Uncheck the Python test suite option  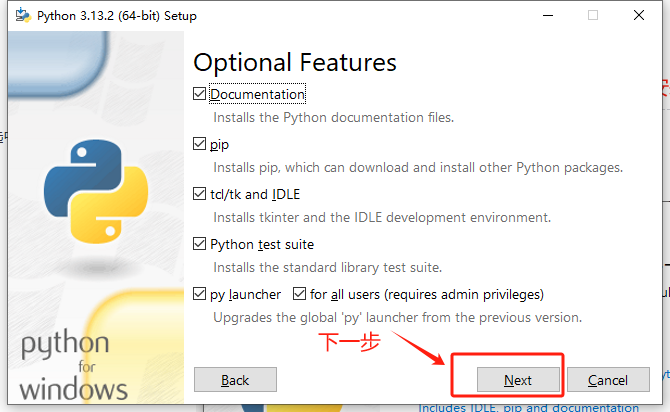click(199, 244)
